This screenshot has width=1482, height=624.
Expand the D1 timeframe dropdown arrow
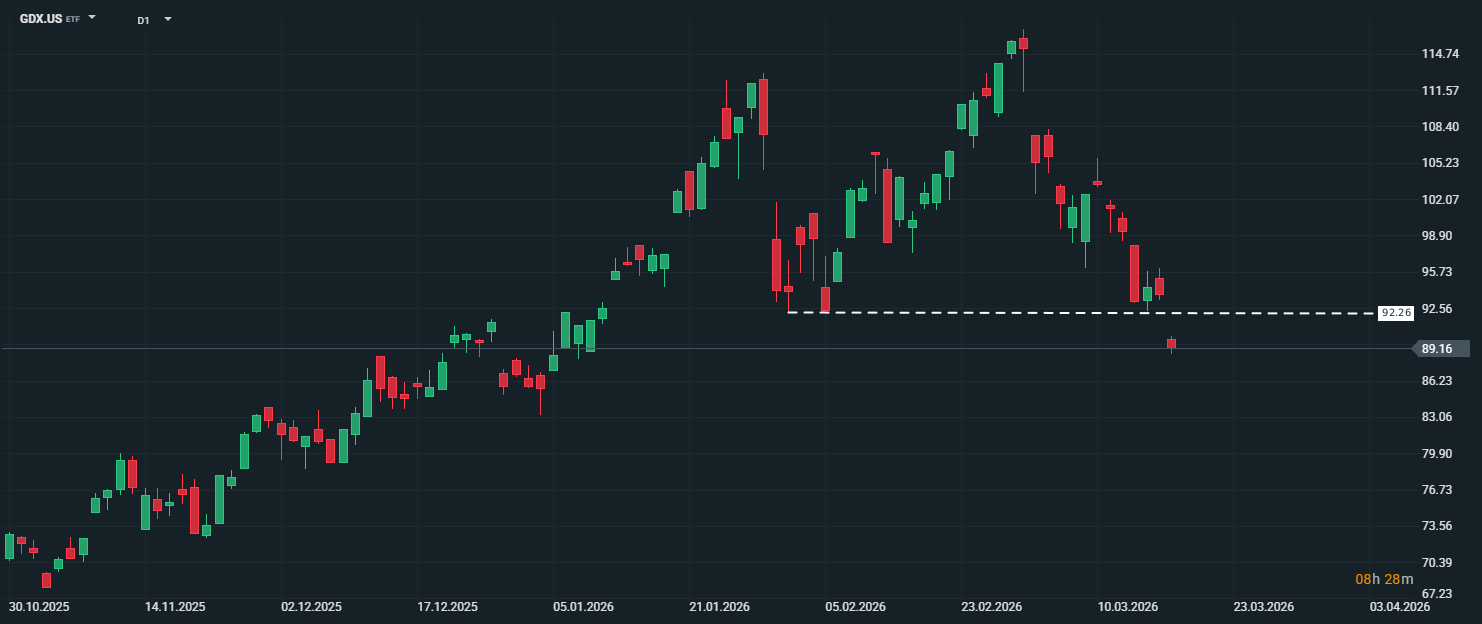[167, 19]
